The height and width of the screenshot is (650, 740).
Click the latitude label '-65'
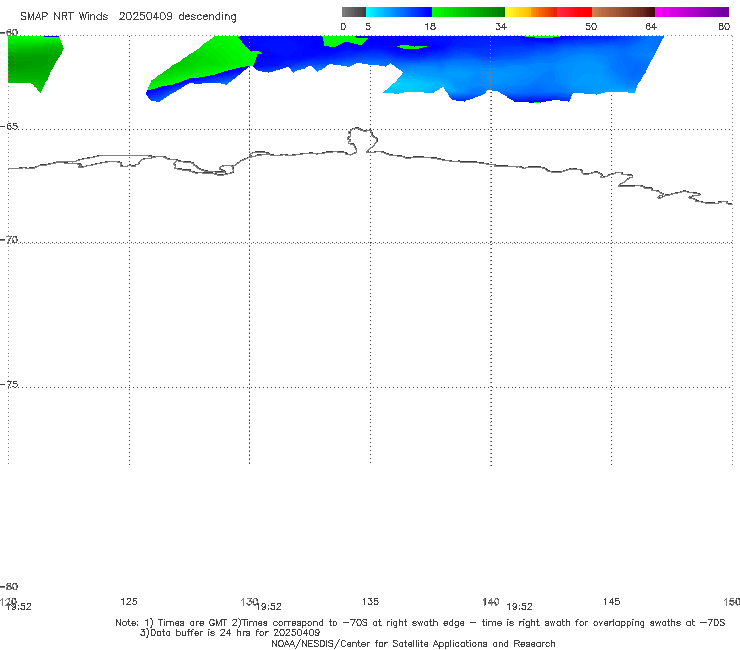[x=9, y=127]
